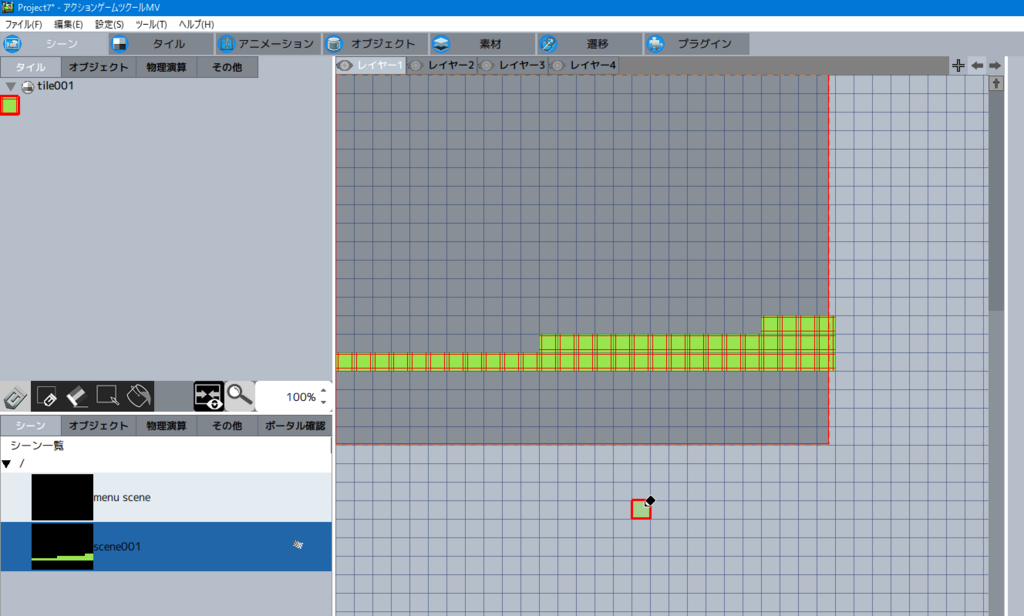1024x616 pixels.
Task: Toggle the layer sync view icon
Action: pos(208,397)
